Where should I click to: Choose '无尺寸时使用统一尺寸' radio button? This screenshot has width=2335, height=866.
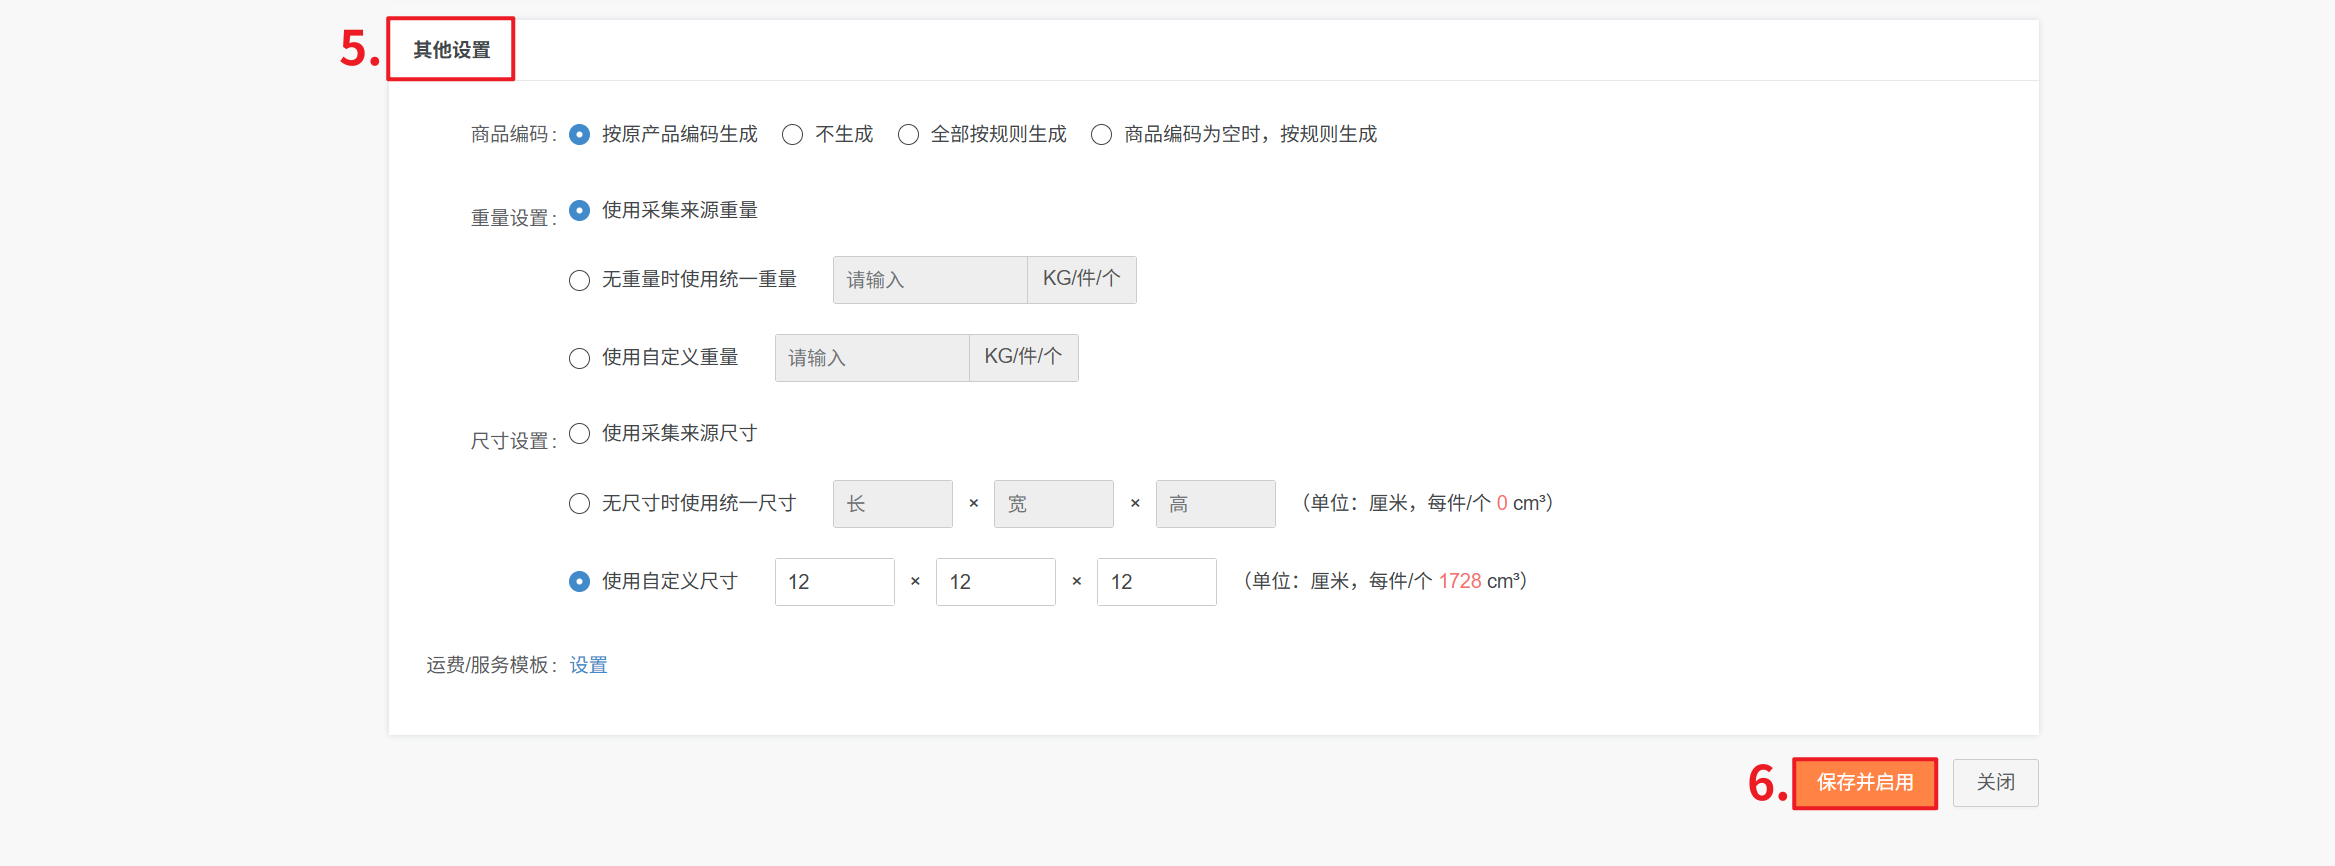[579, 504]
